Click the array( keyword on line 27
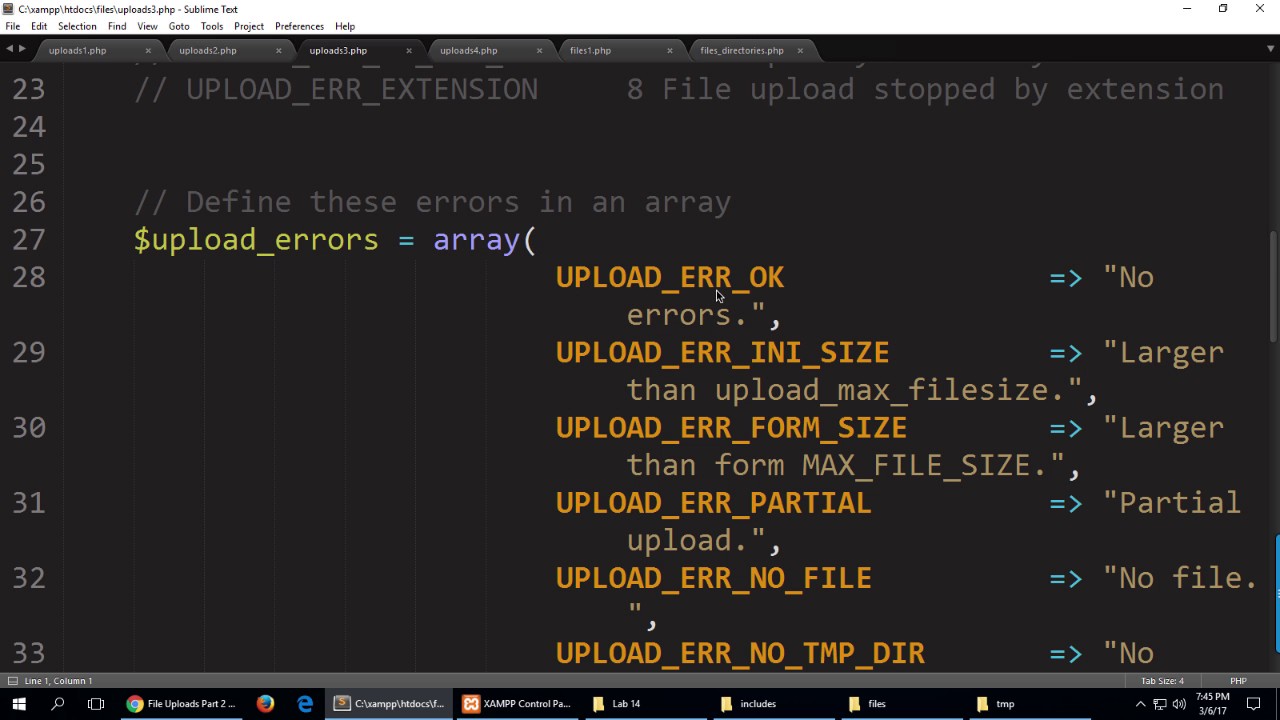Viewport: 1280px width, 720px height. click(484, 240)
